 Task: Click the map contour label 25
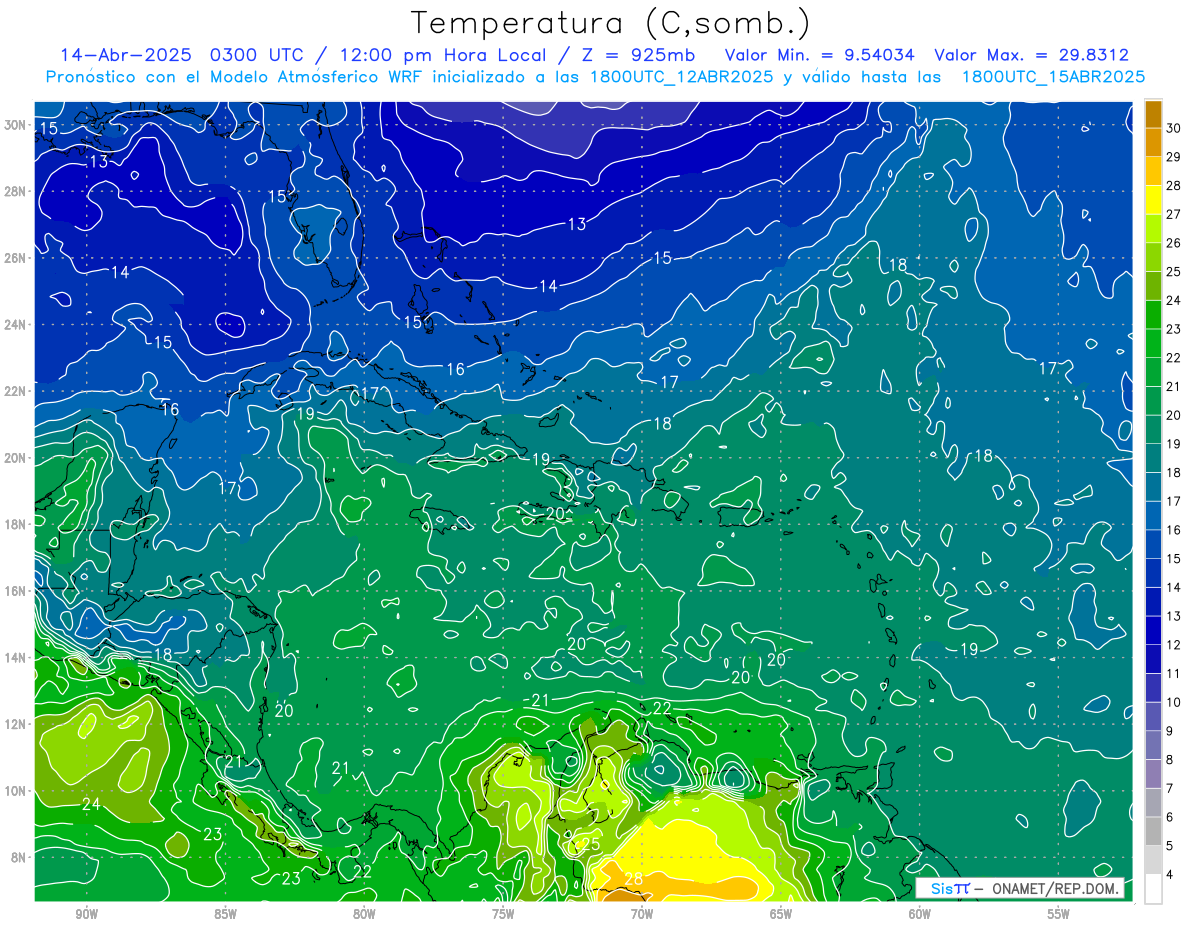click(590, 845)
